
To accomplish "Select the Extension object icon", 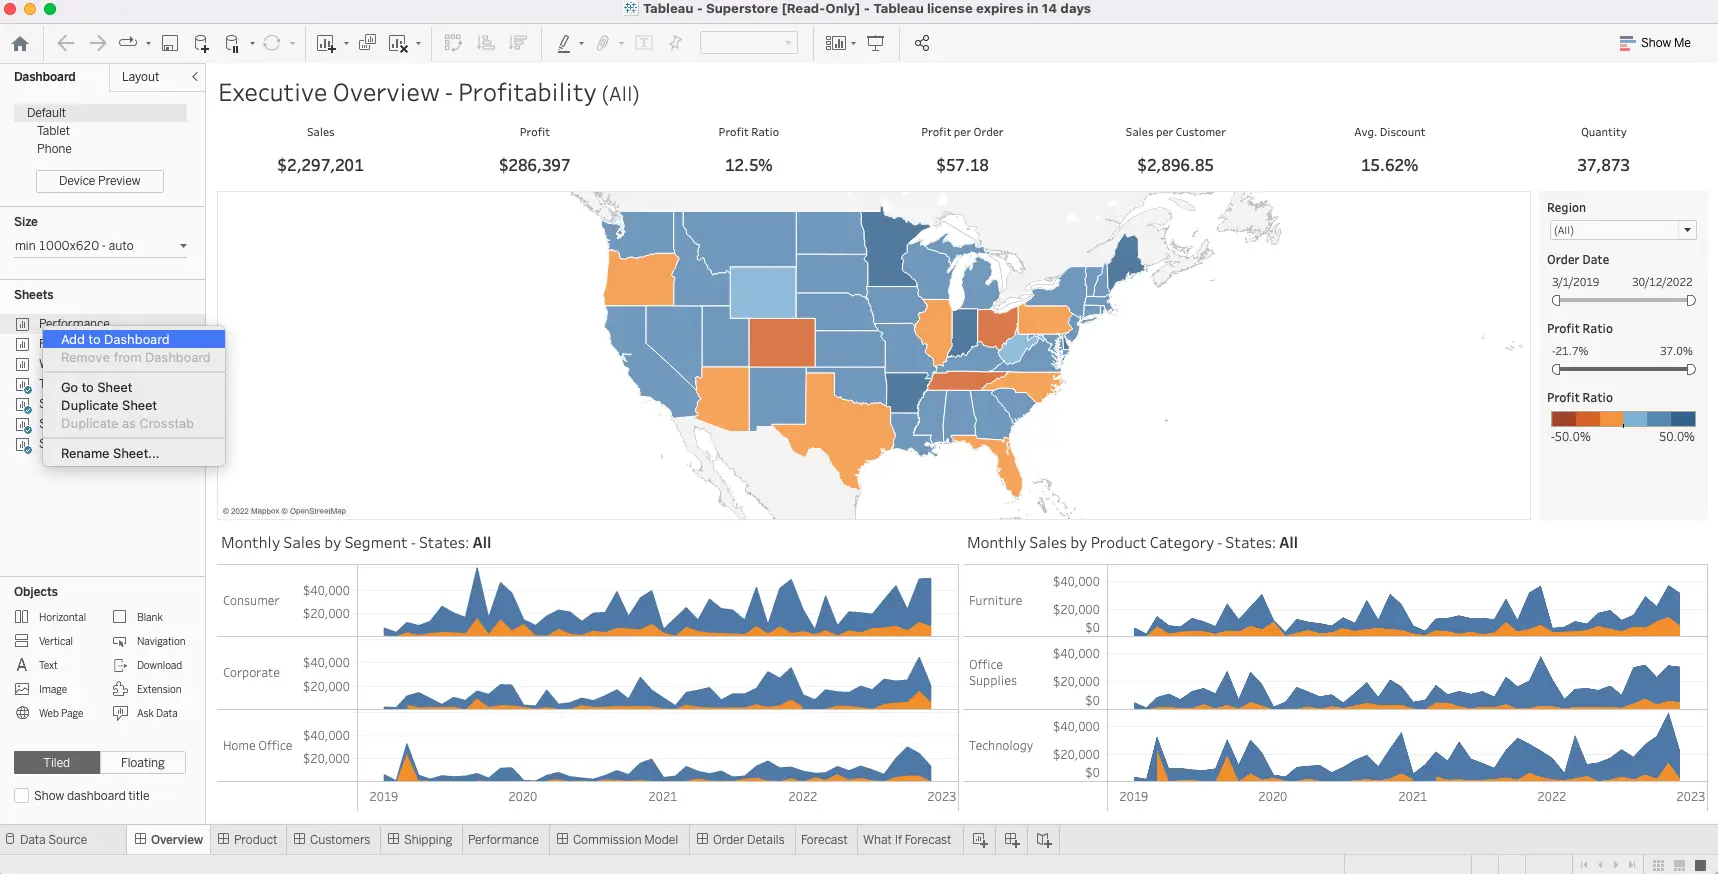I will 121,689.
